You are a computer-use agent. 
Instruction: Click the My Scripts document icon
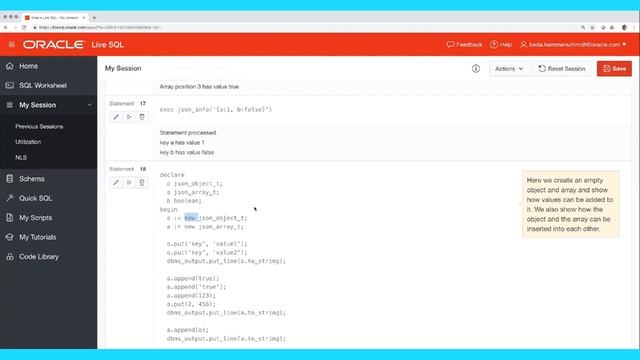coord(10,218)
